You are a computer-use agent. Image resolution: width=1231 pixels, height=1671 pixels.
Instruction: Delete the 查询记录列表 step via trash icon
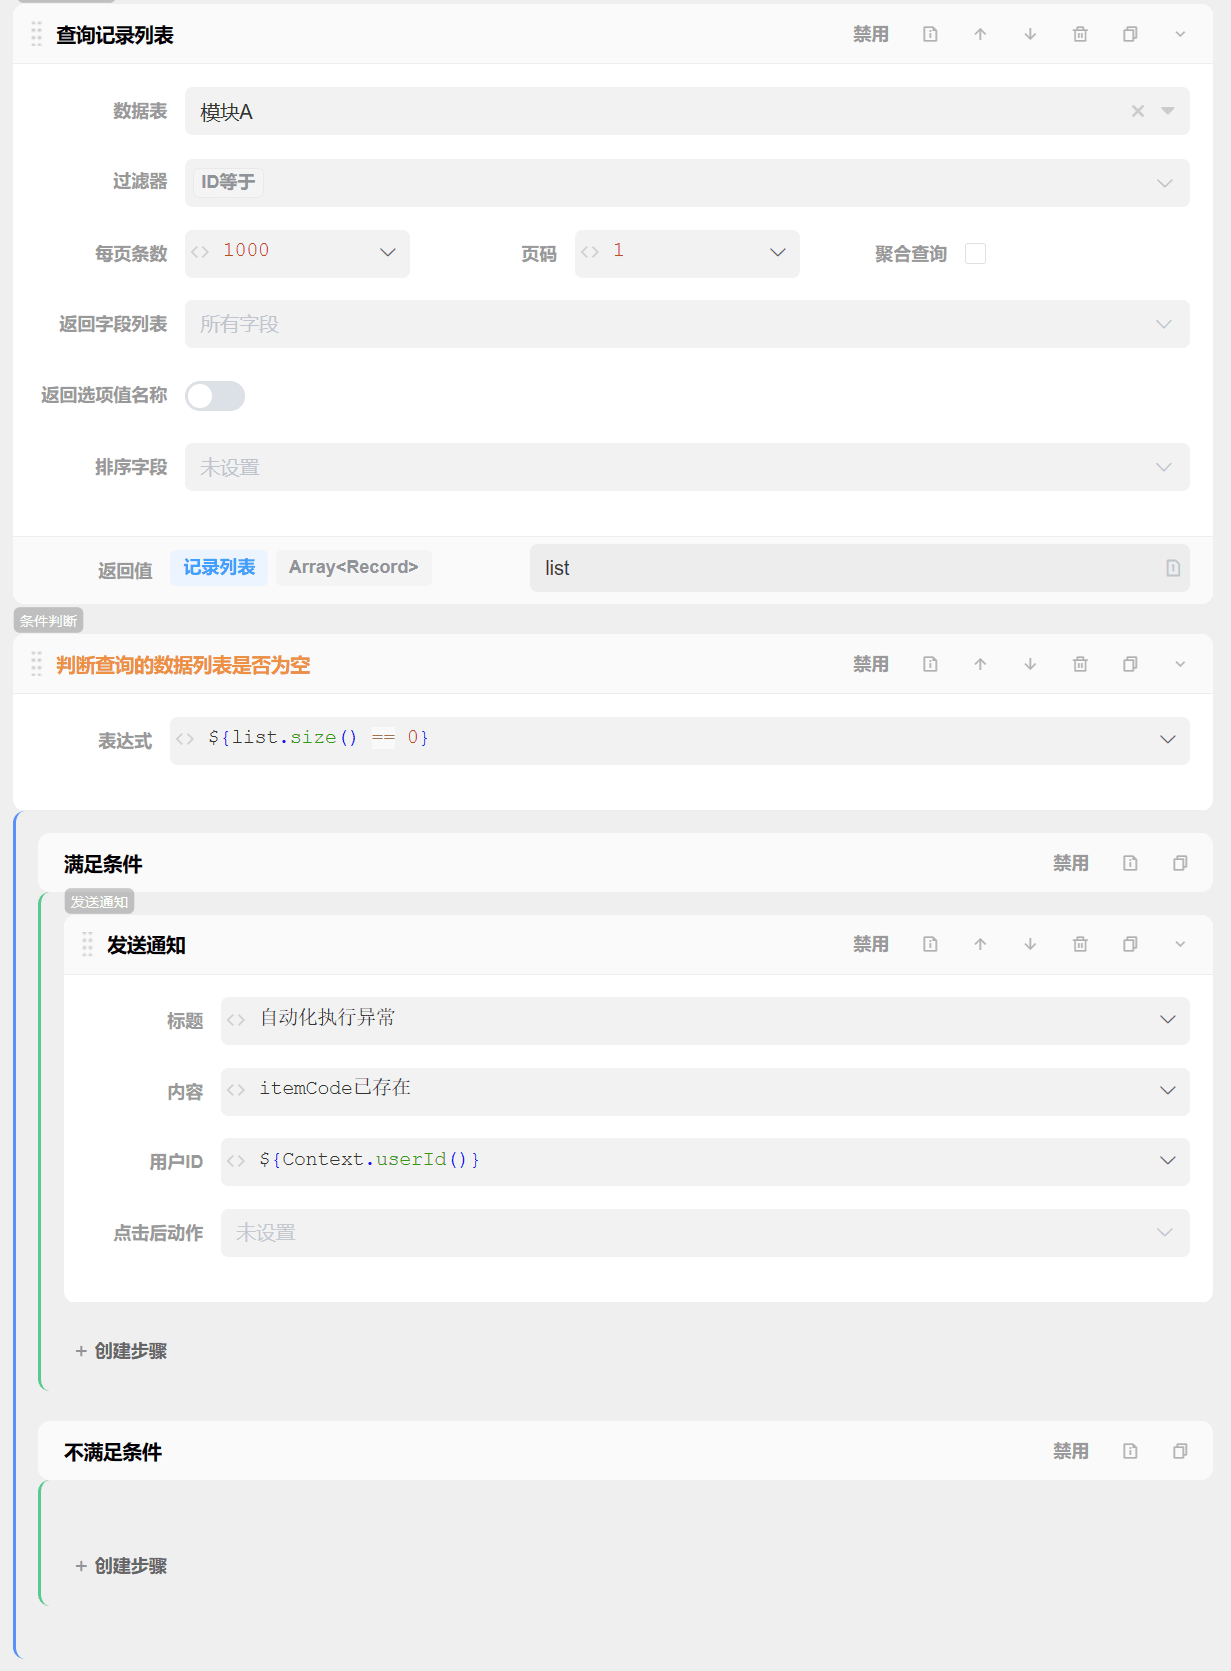click(x=1080, y=35)
